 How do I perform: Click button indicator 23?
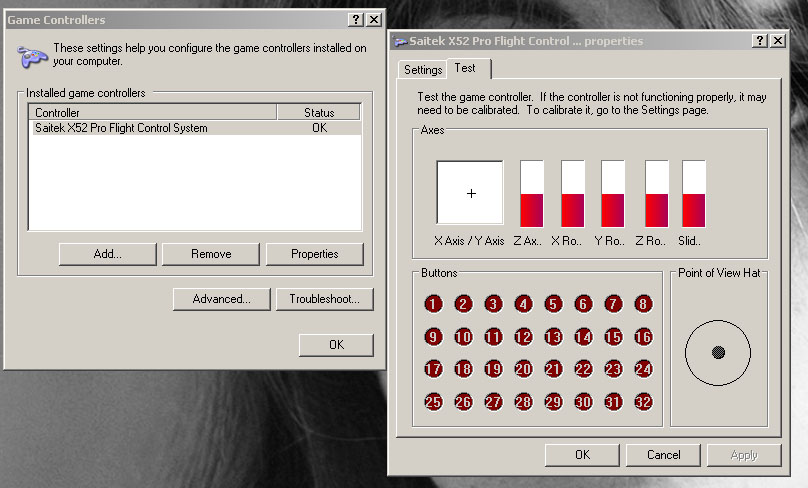[x=613, y=369]
